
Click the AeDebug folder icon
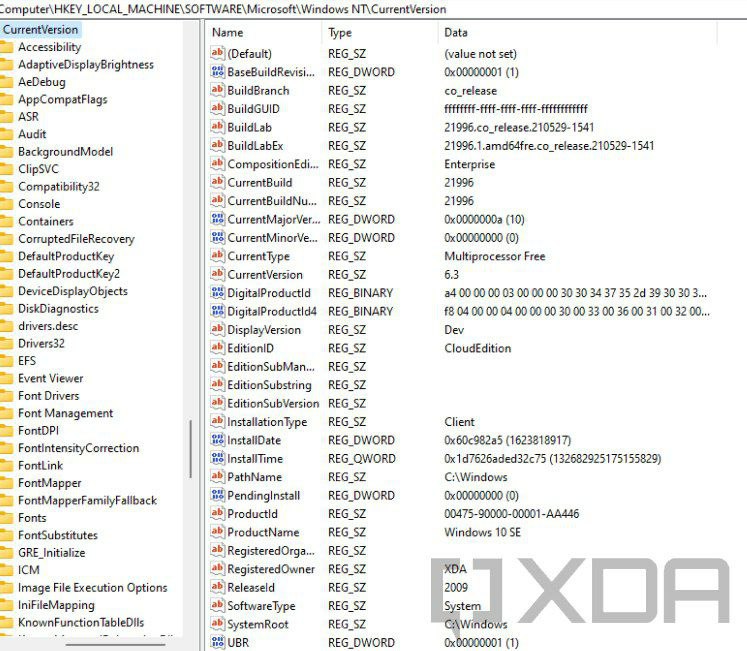pos(6,81)
